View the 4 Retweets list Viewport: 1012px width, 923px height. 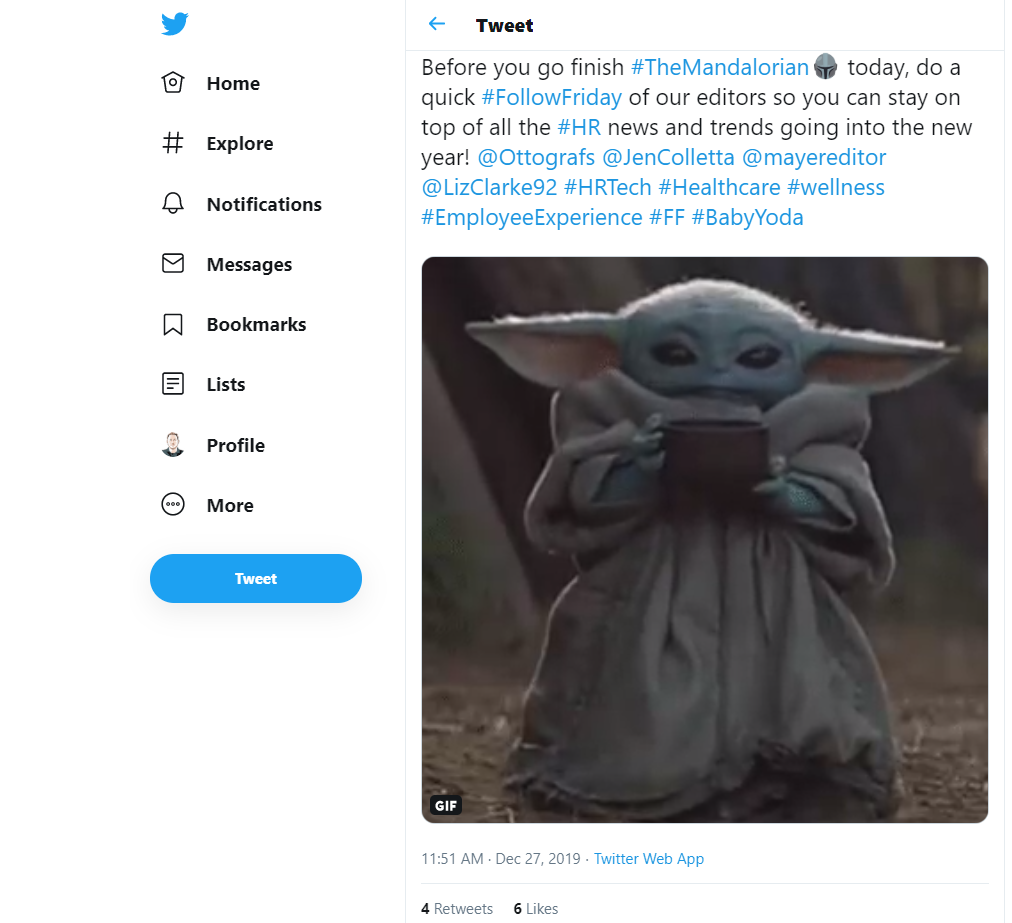[x=457, y=909]
